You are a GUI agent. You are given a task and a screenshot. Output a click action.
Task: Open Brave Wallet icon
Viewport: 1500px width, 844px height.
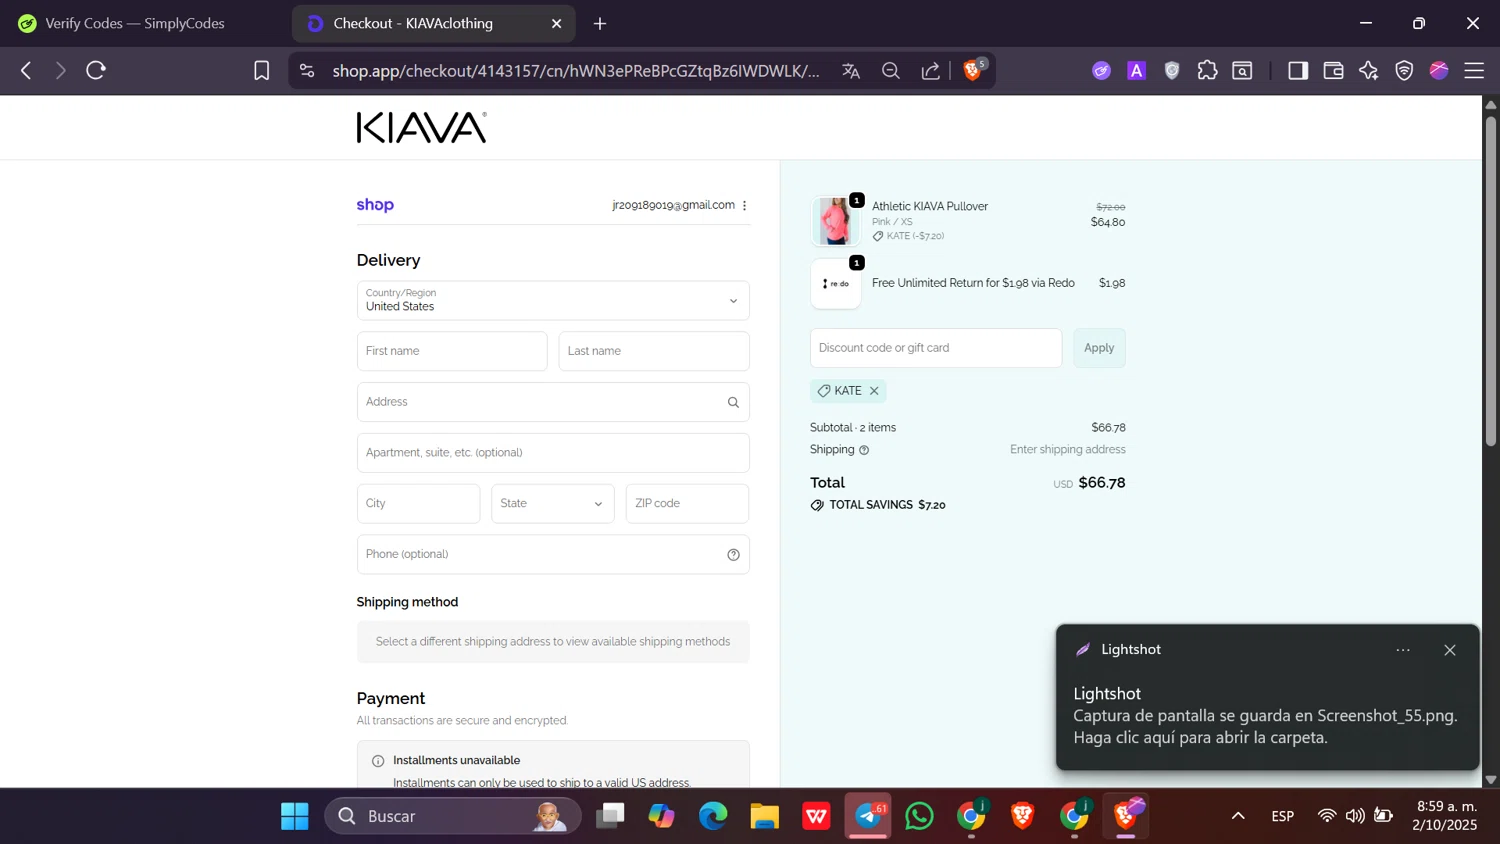(1333, 70)
